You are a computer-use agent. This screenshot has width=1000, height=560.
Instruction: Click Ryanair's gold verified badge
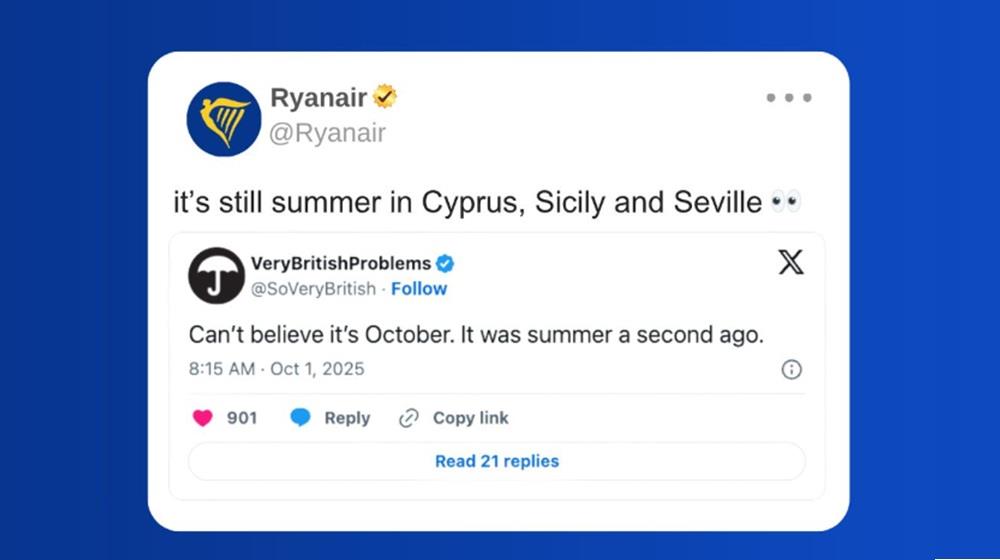tap(385, 98)
